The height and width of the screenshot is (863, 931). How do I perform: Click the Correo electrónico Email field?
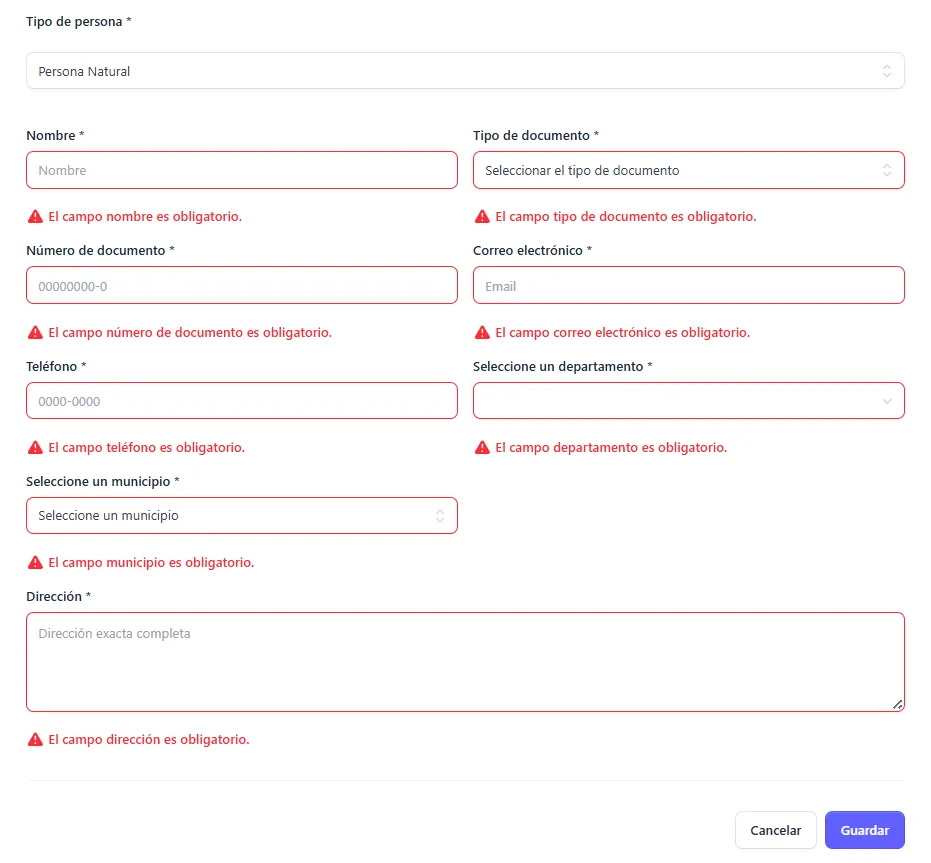[x=688, y=286]
